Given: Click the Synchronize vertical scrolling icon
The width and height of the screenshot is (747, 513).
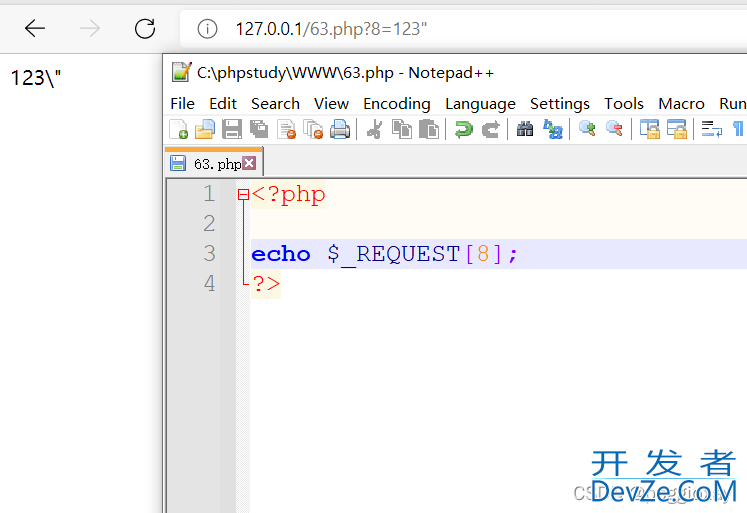Looking at the screenshot, I should pos(649,129).
